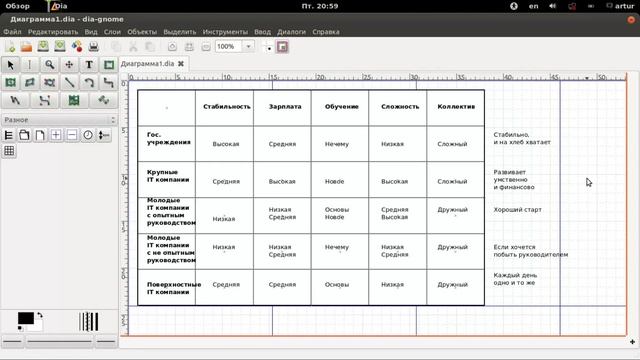Pick the Measurement object from sheet
The height and width of the screenshot is (360, 640).
(x=104, y=135)
